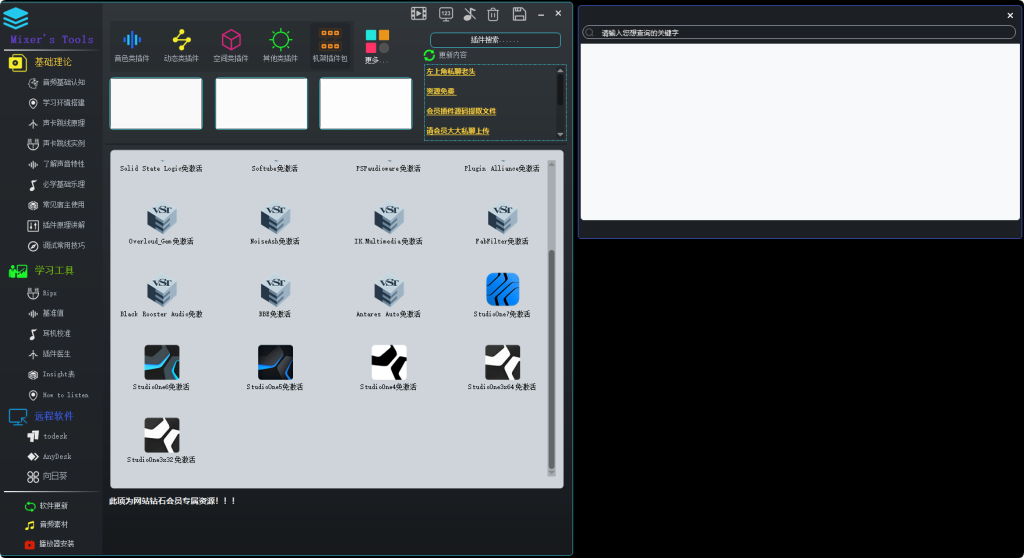
Task: Open the 基准值 tool in sidebar
Action: click(x=46, y=314)
